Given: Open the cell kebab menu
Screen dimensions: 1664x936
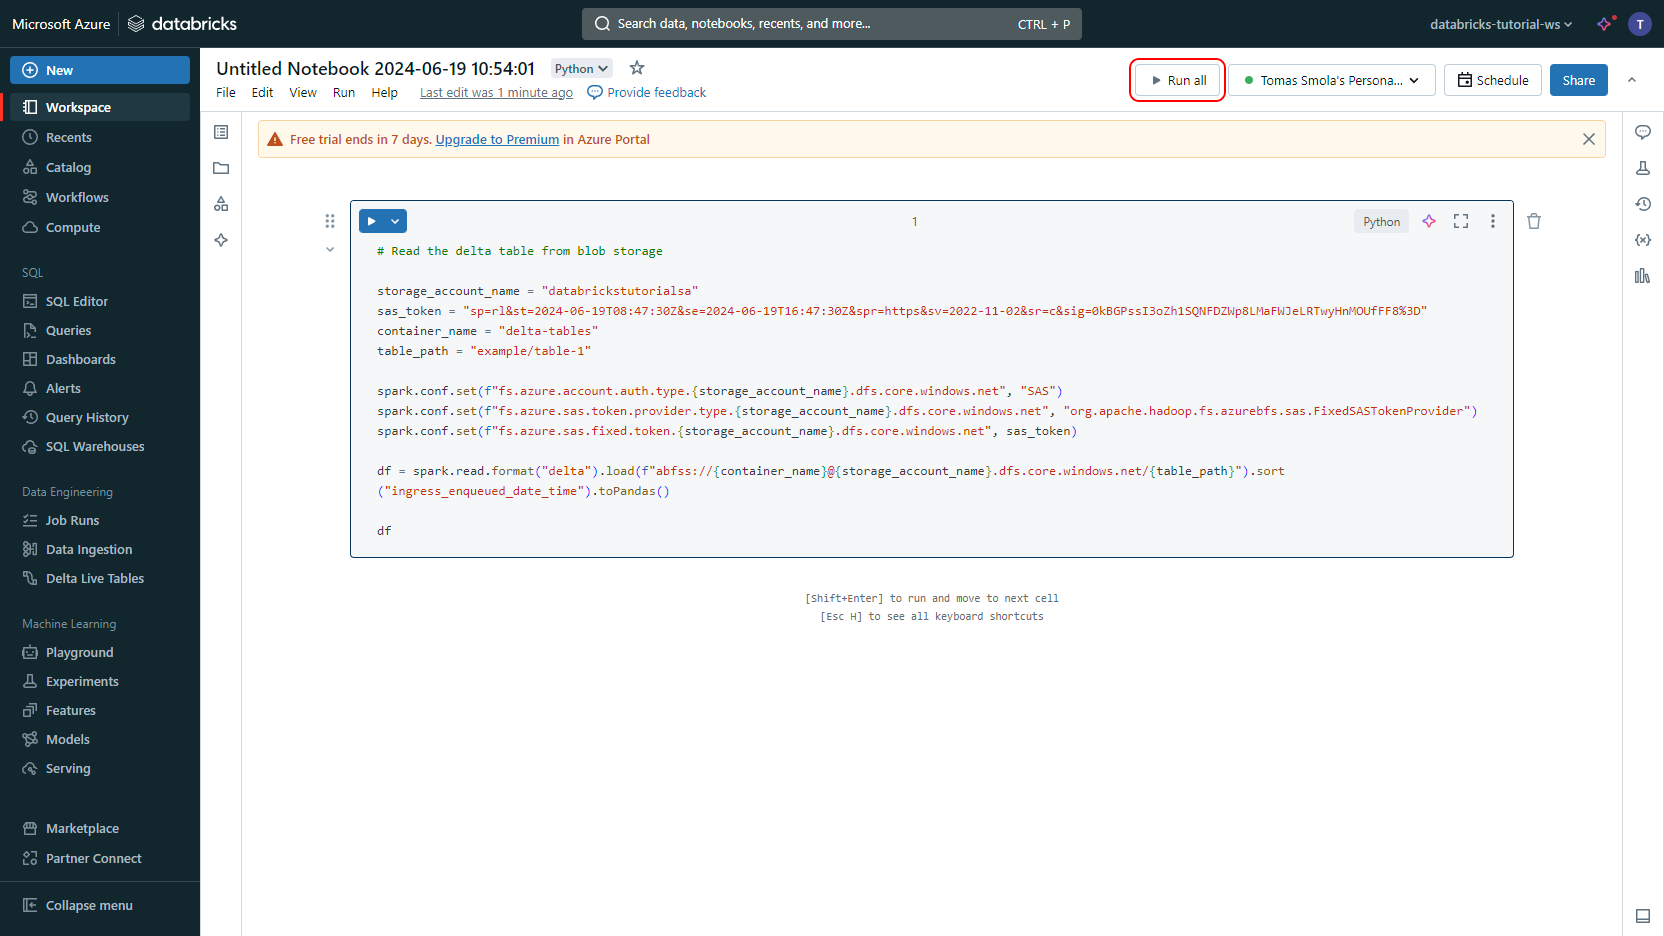Looking at the screenshot, I should (1493, 221).
